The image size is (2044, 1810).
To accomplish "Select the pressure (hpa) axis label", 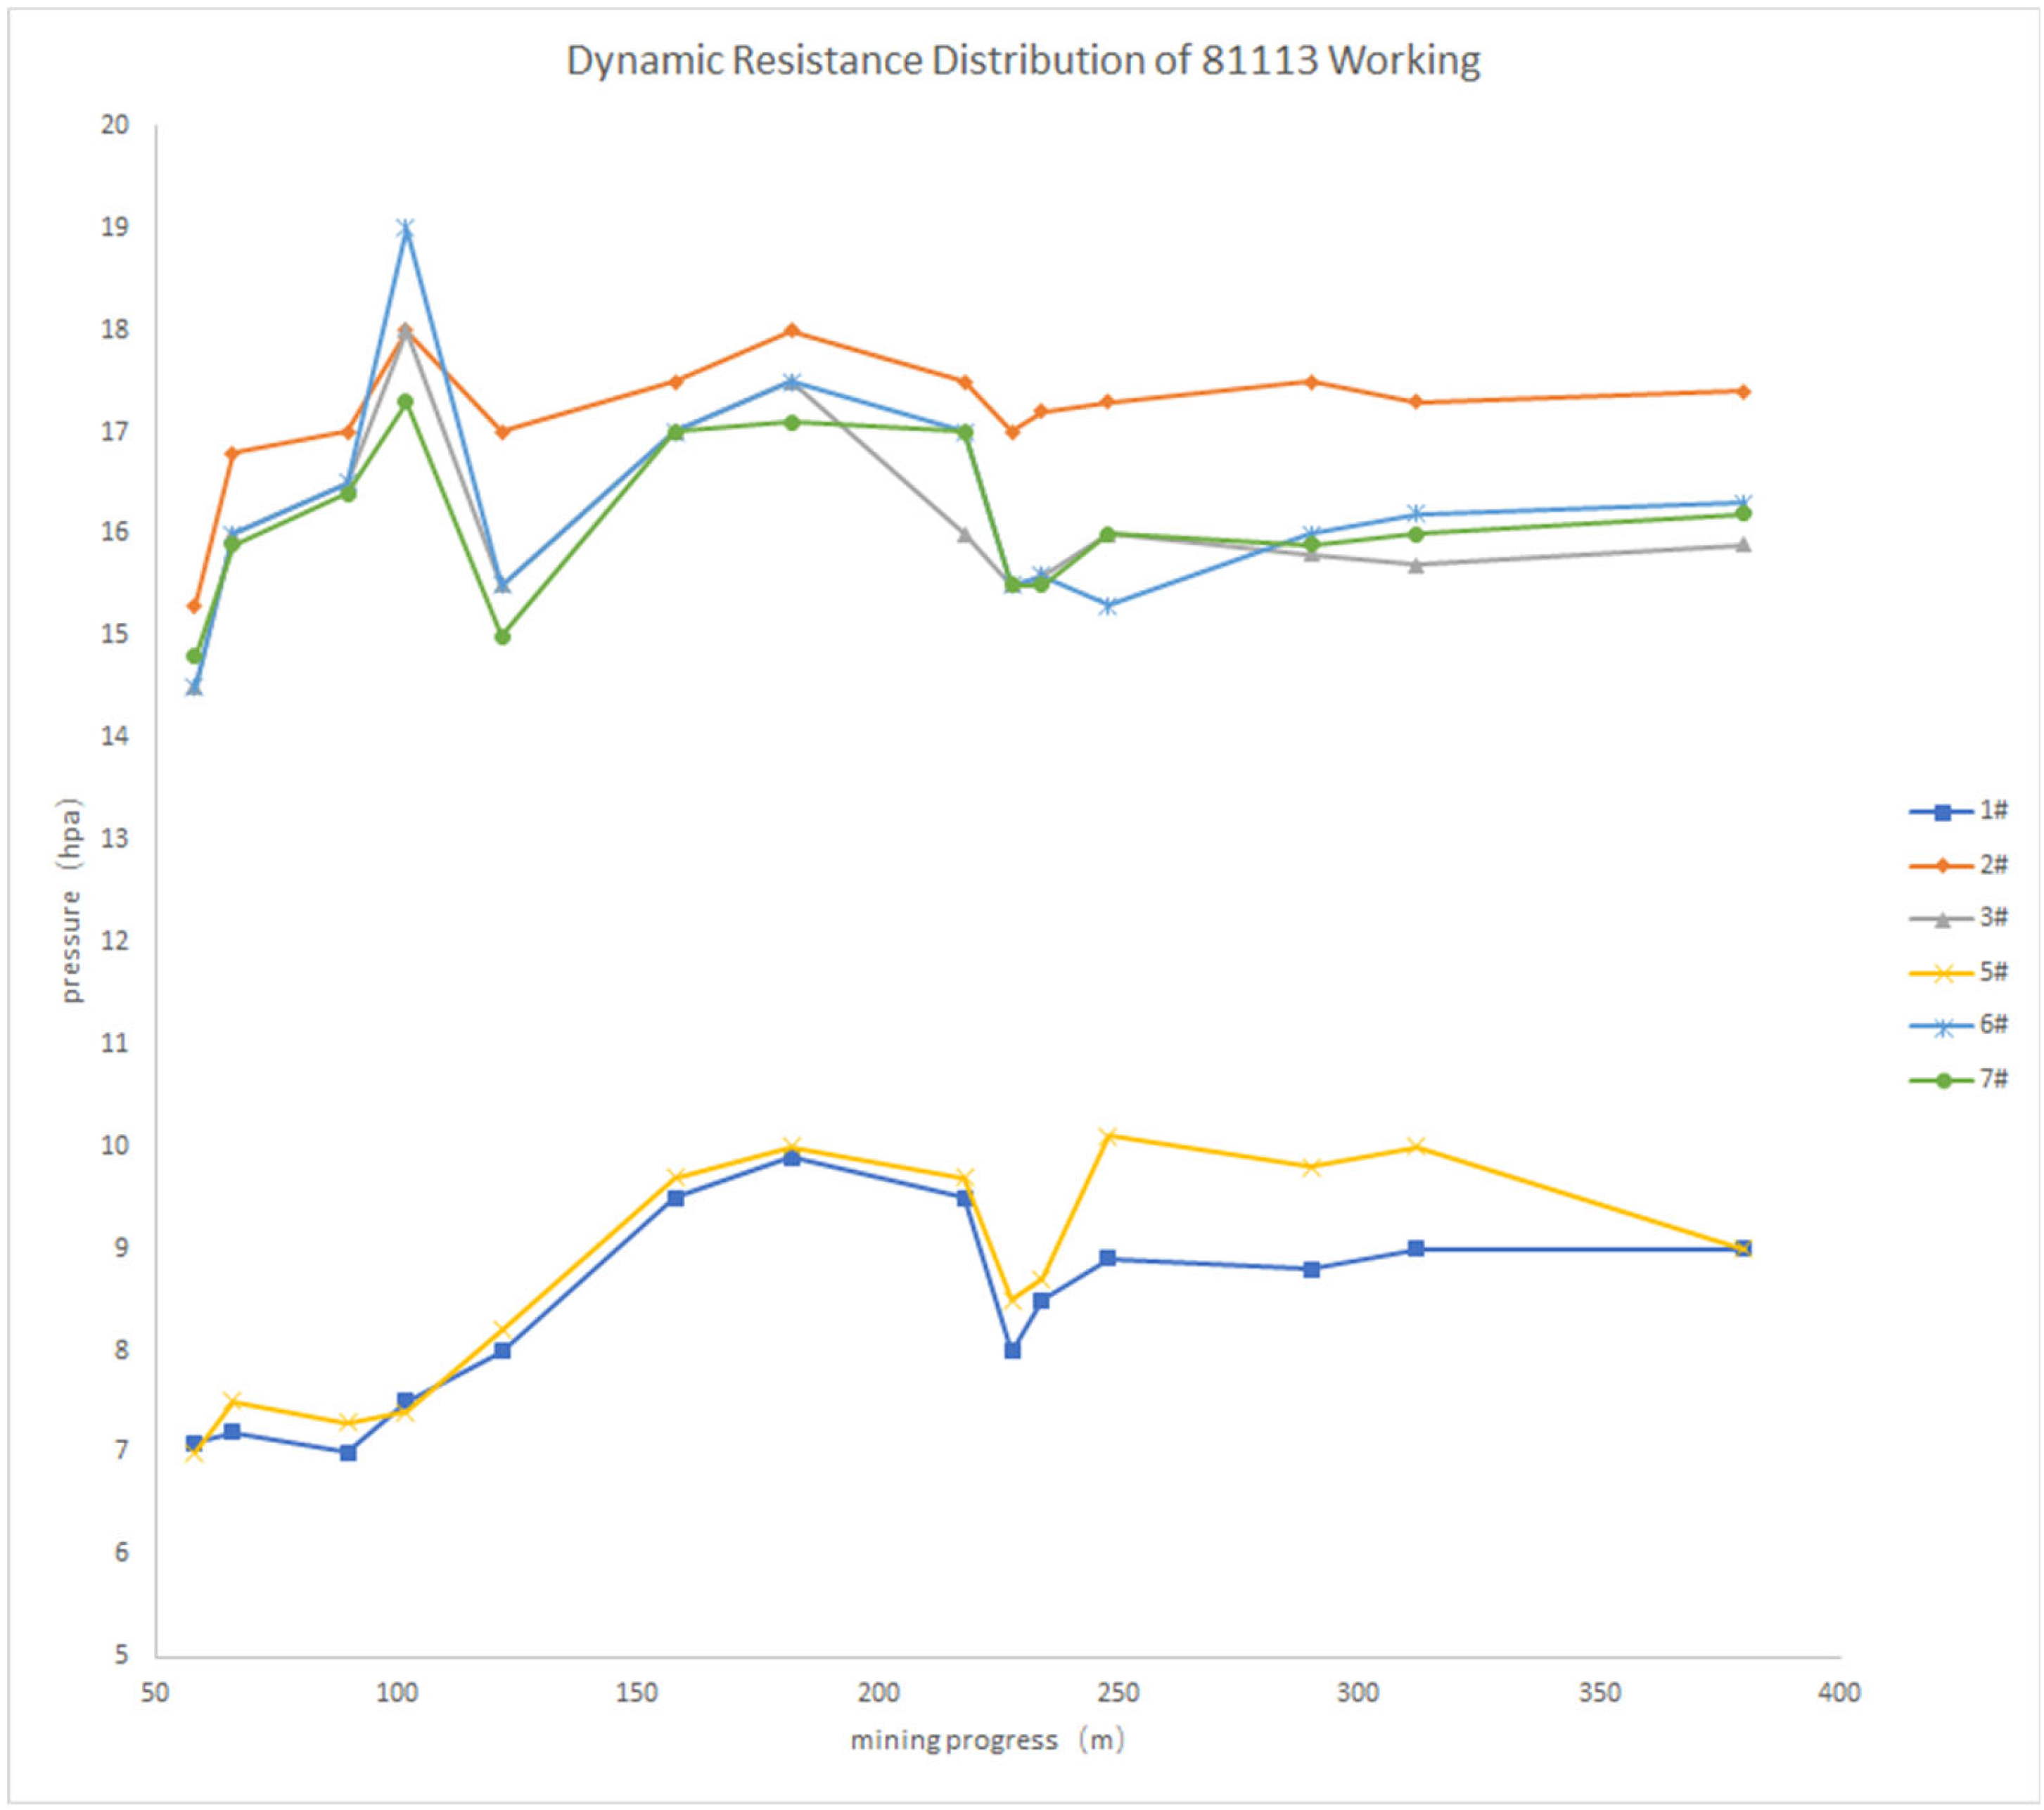I will (x=72, y=900).
